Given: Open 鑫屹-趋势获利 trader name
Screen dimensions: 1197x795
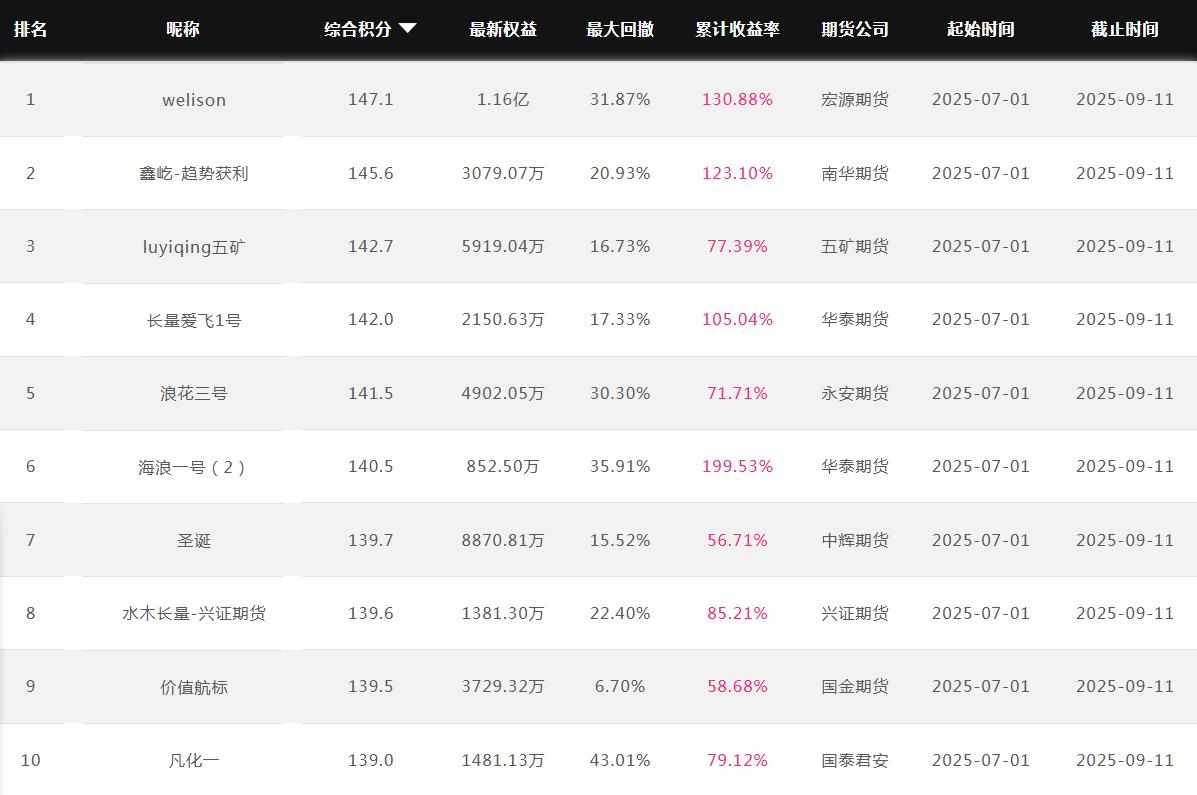Looking at the screenshot, I should (194, 173).
